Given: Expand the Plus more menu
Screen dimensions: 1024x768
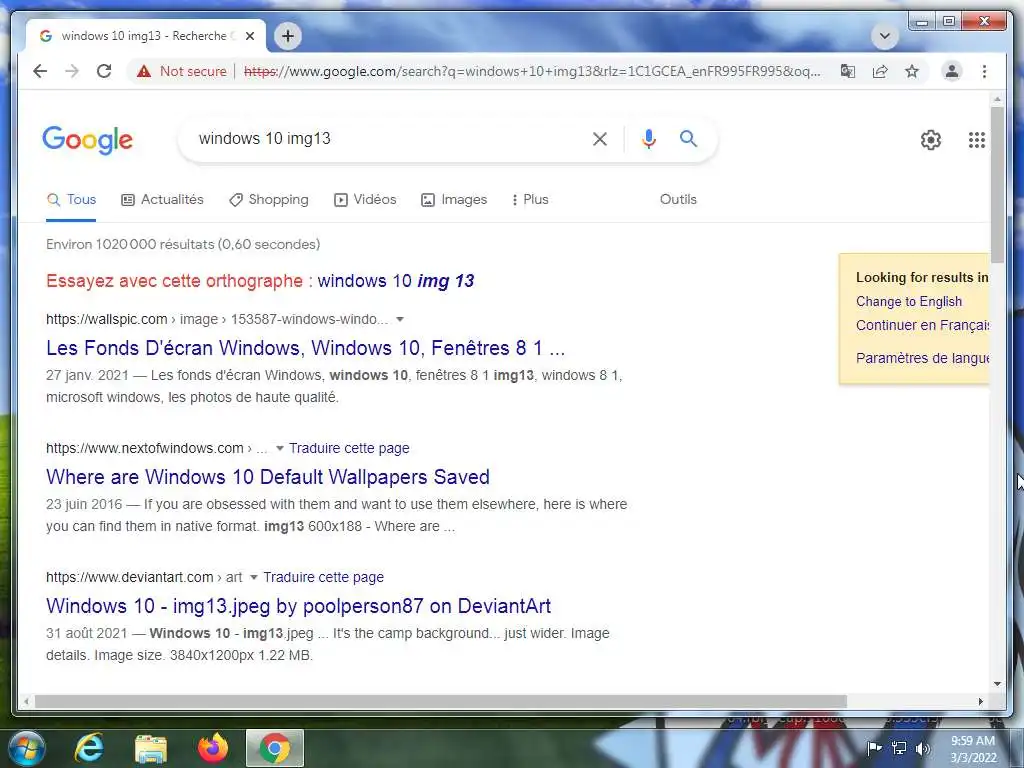Looking at the screenshot, I should (530, 200).
